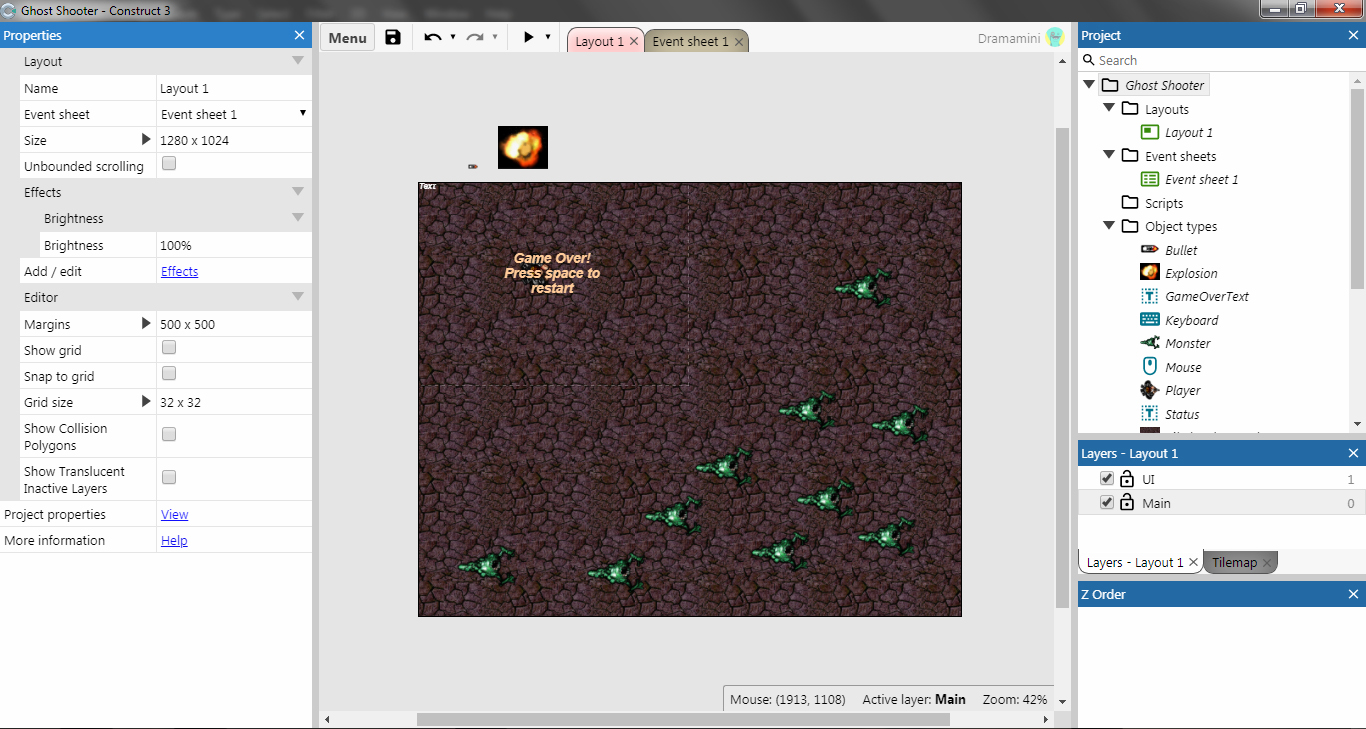Viewport: 1366px width, 729px height.
Task: Open Layout 1 in project tree
Action: (x=1188, y=132)
